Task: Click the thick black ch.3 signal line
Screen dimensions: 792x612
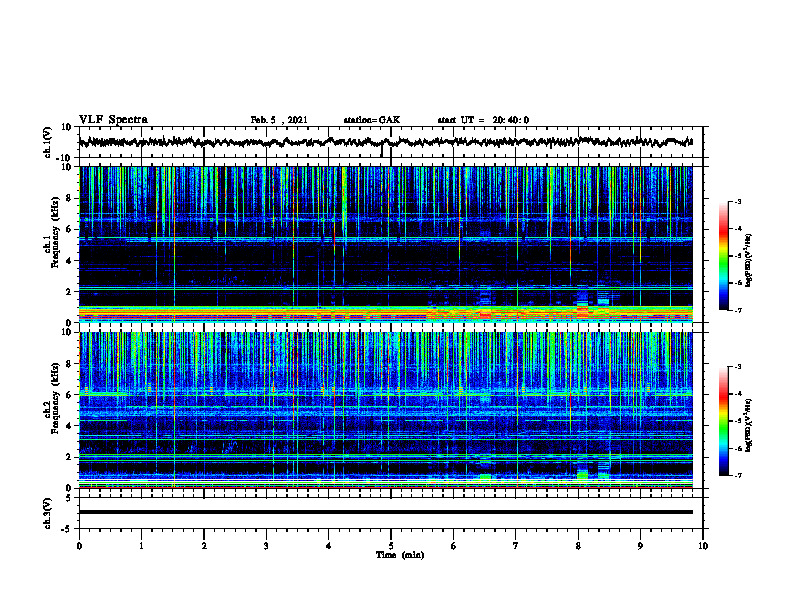Action: tap(385, 512)
